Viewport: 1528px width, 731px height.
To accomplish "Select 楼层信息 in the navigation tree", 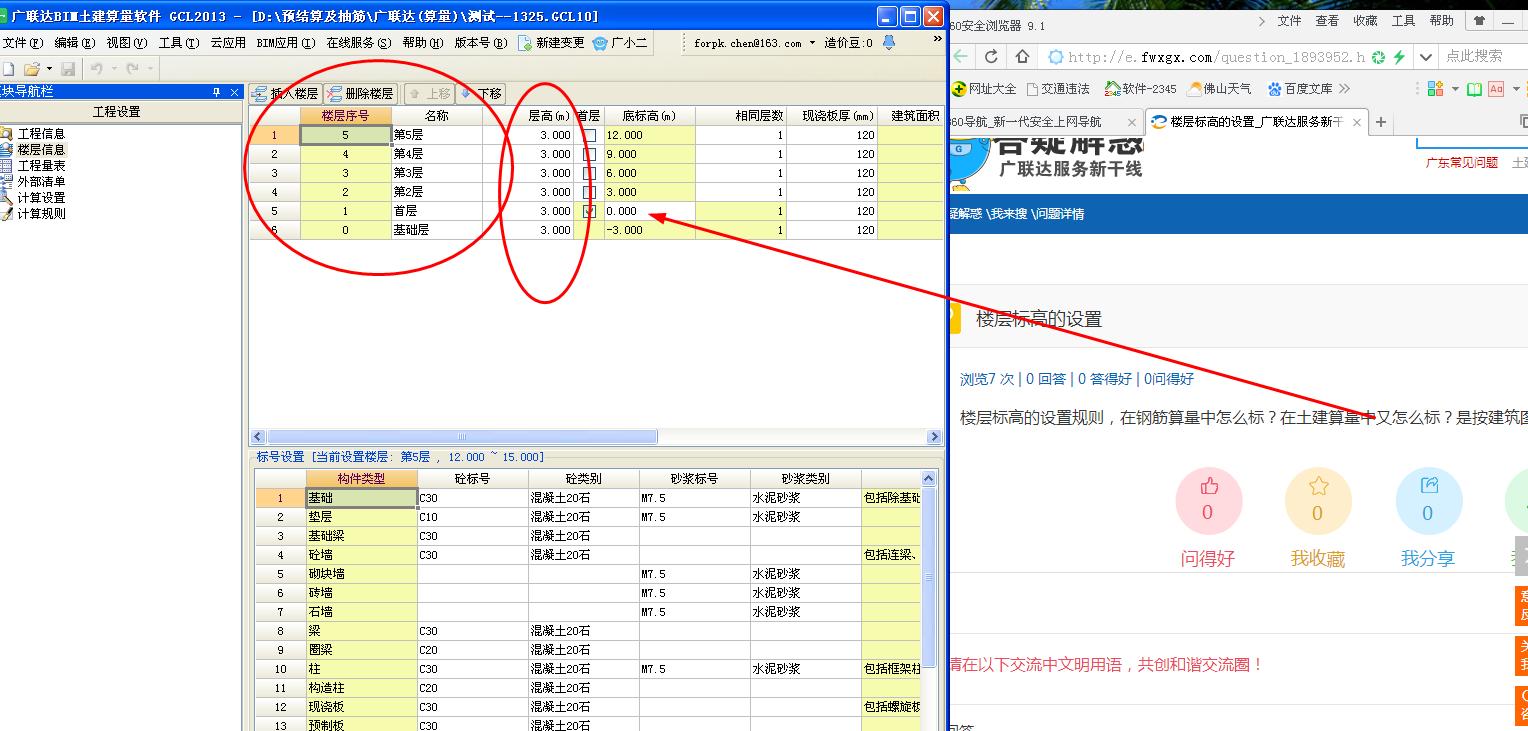I will pyautogui.click(x=41, y=150).
